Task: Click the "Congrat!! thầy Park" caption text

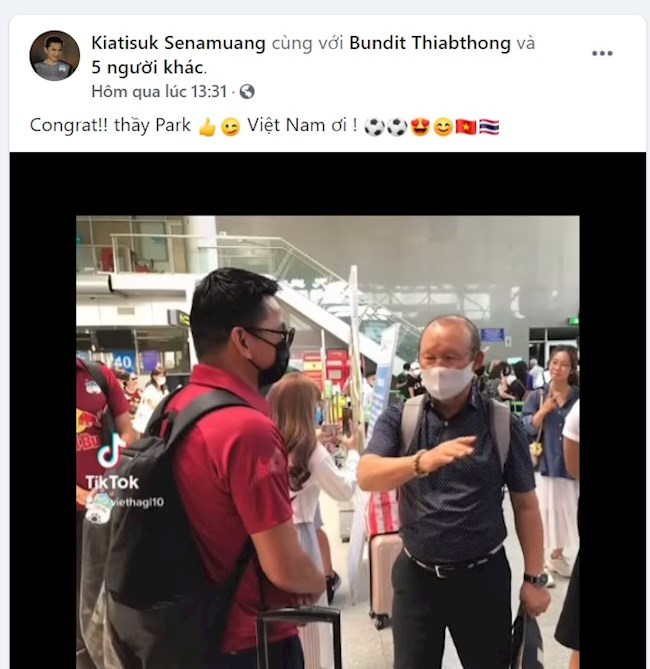Action: pos(110,125)
